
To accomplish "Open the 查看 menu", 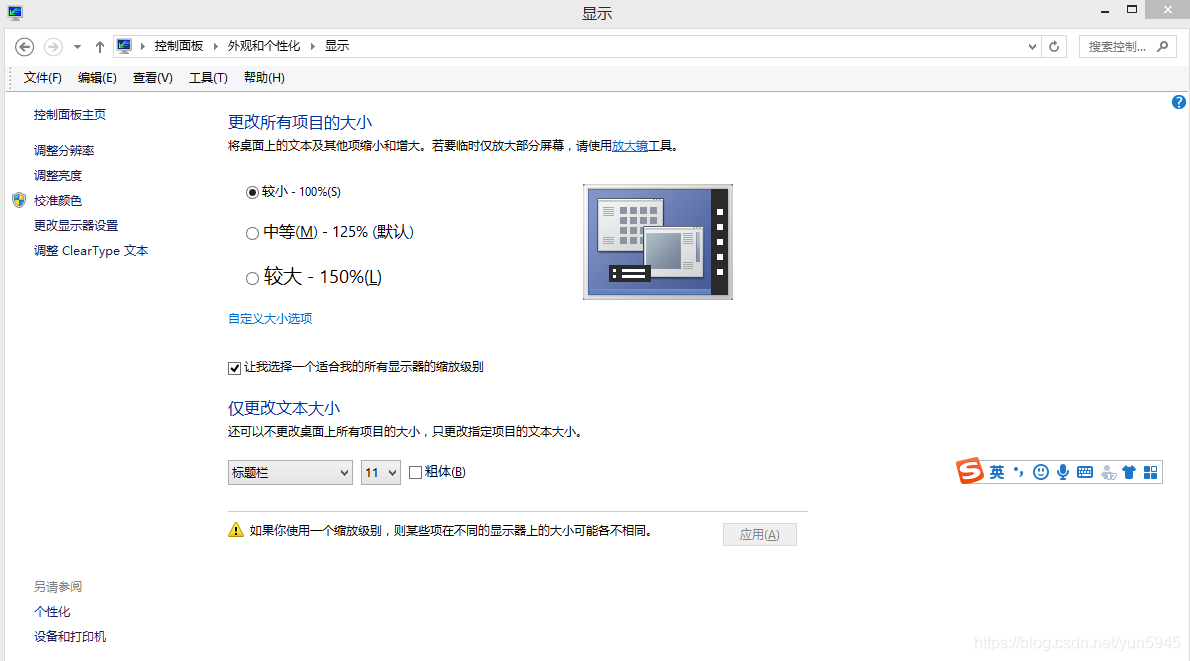I will (x=152, y=77).
